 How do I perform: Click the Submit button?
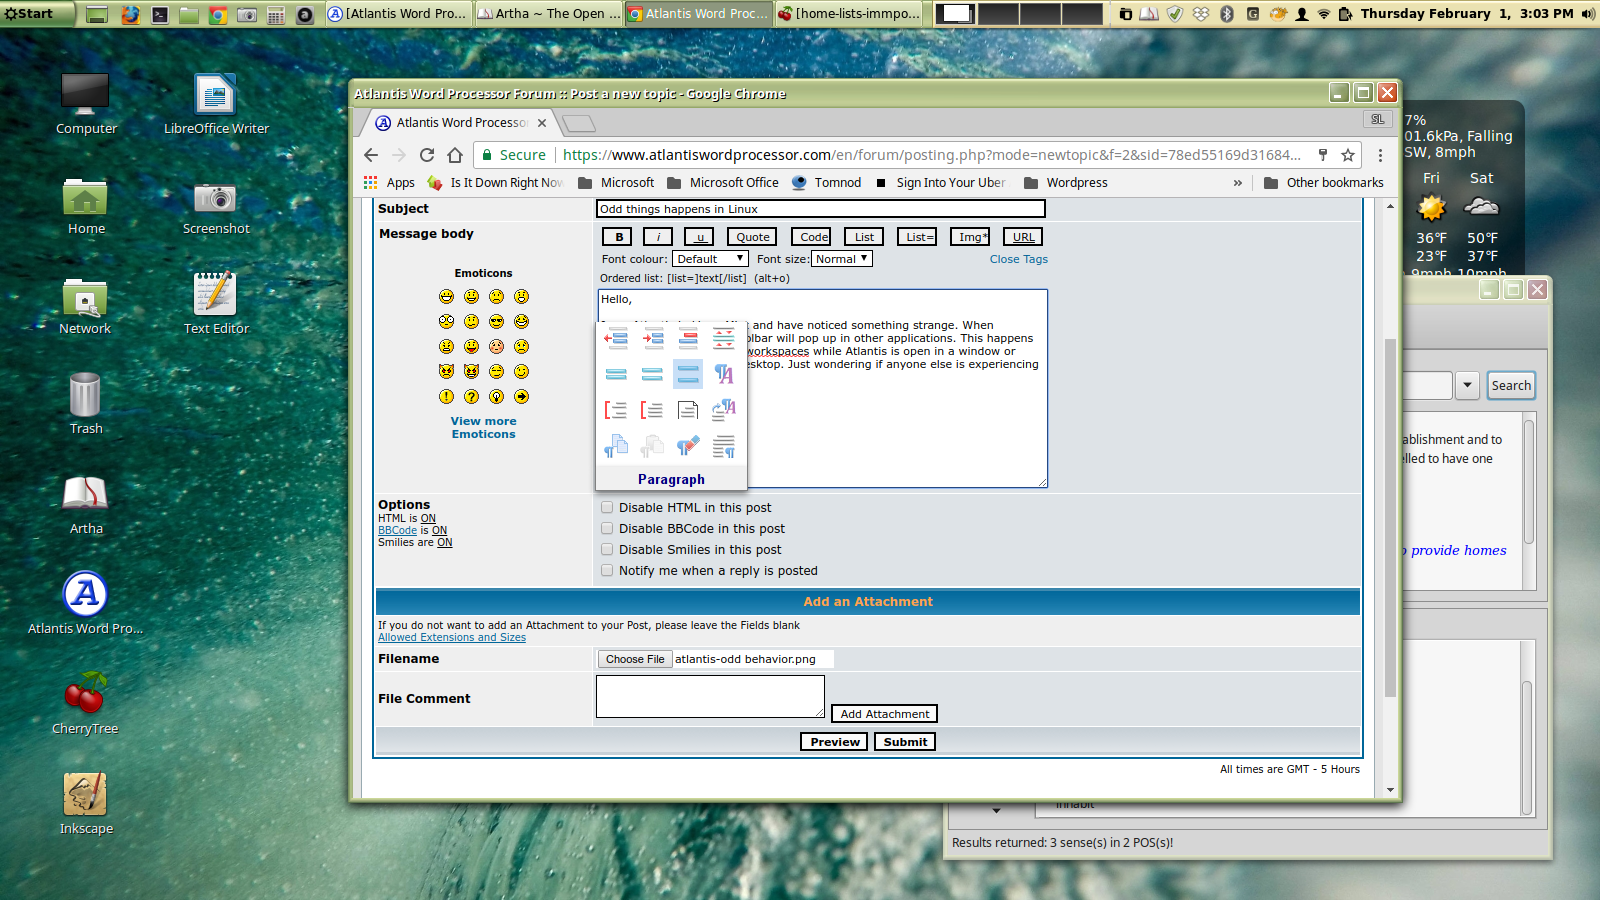click(x=905, y=742)
